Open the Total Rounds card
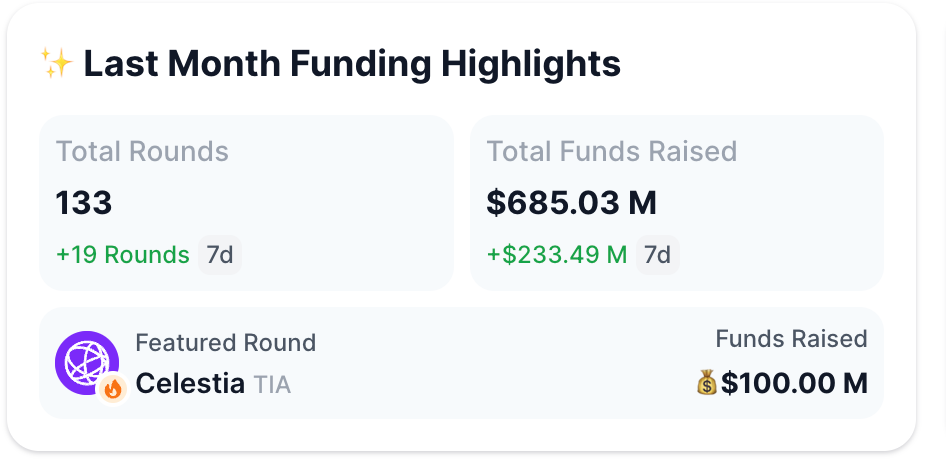 (246, 203)
